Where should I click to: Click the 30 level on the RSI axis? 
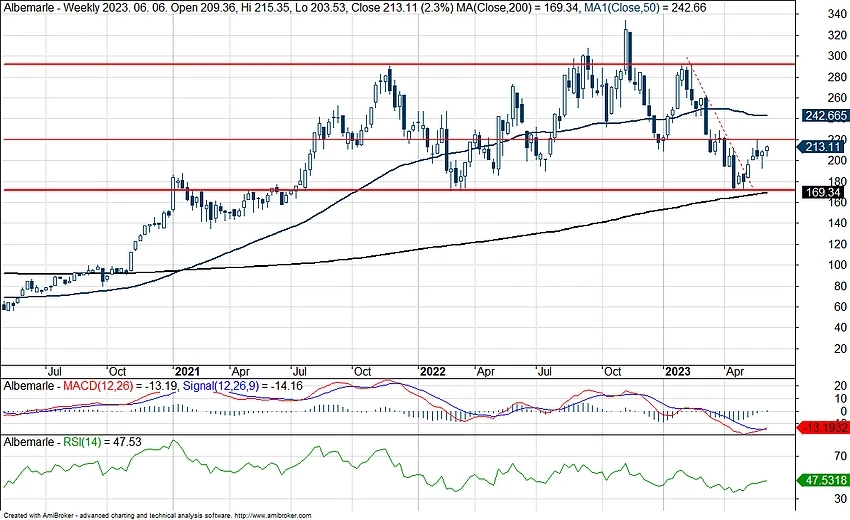click(841, 498)
